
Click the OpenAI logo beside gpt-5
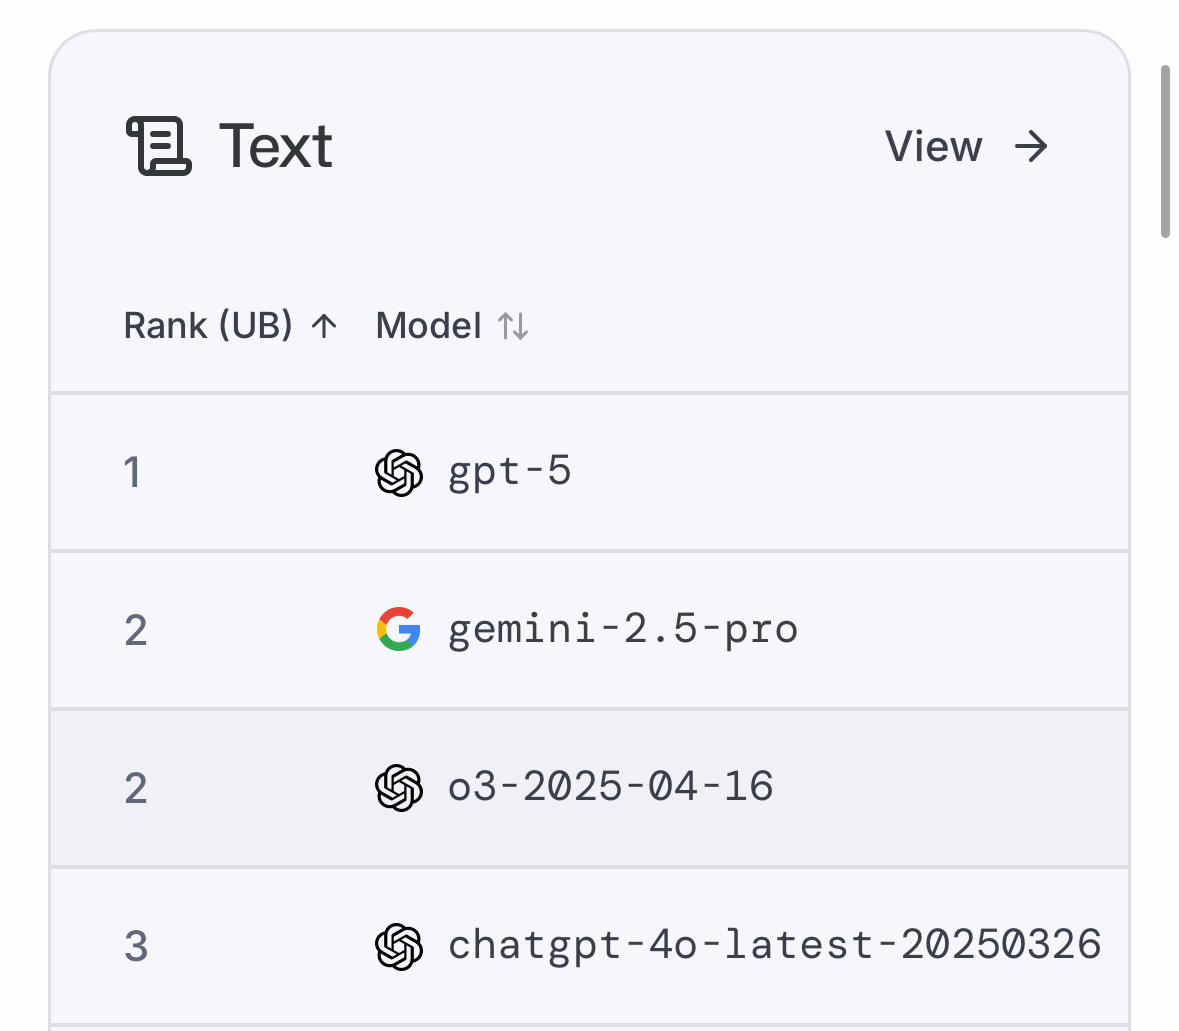[x=399, y=473]
